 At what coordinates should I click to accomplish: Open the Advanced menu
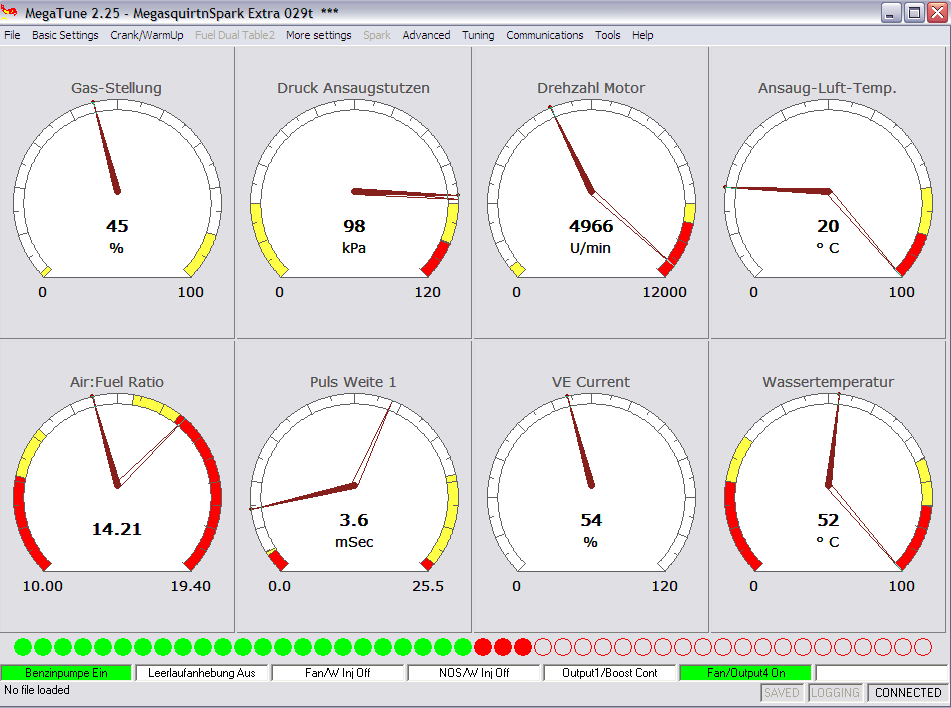[426, 35]
